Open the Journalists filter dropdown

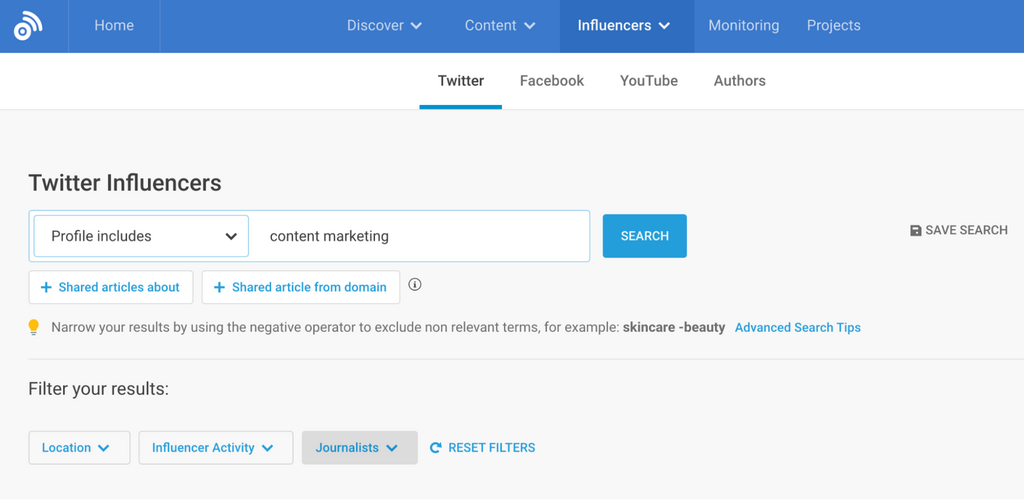click(x=359, y=448)
